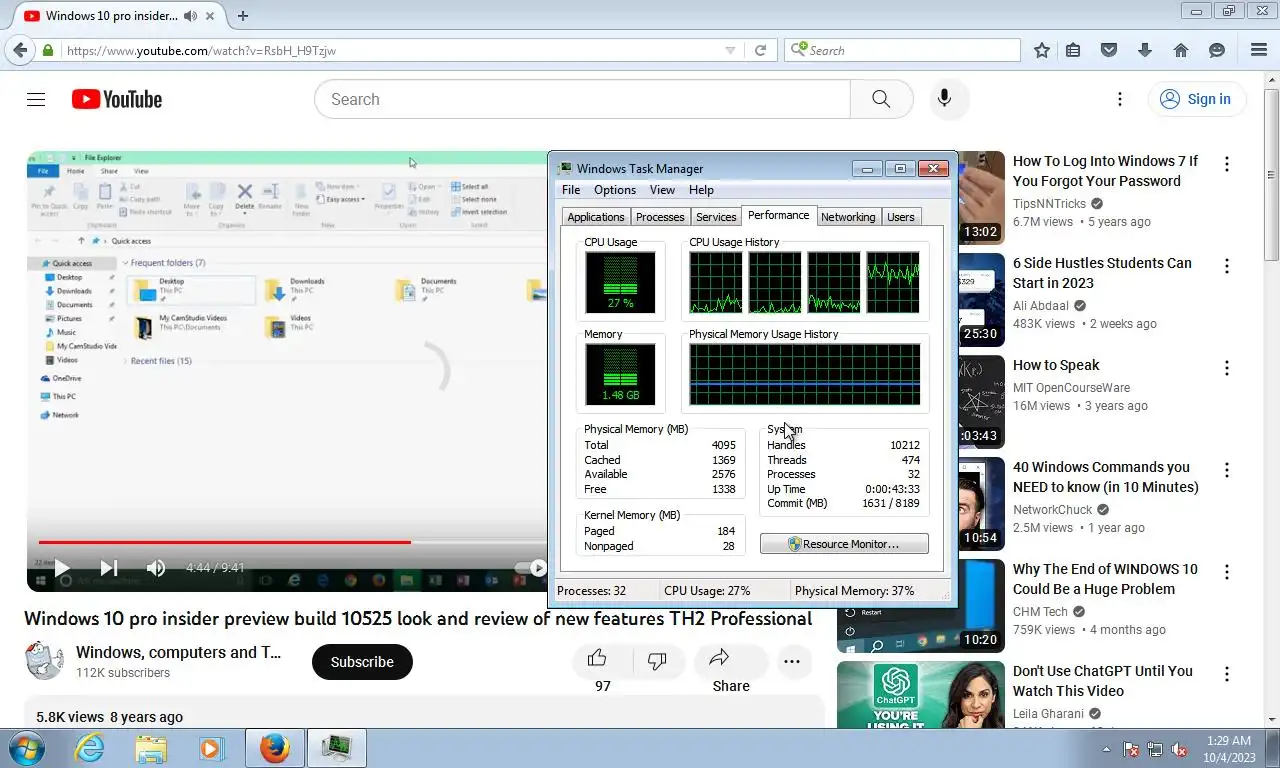Viewport: 1280px width, 768px height.
Task: Open the Share arrow for this video
Action: (x=719, y=658)
